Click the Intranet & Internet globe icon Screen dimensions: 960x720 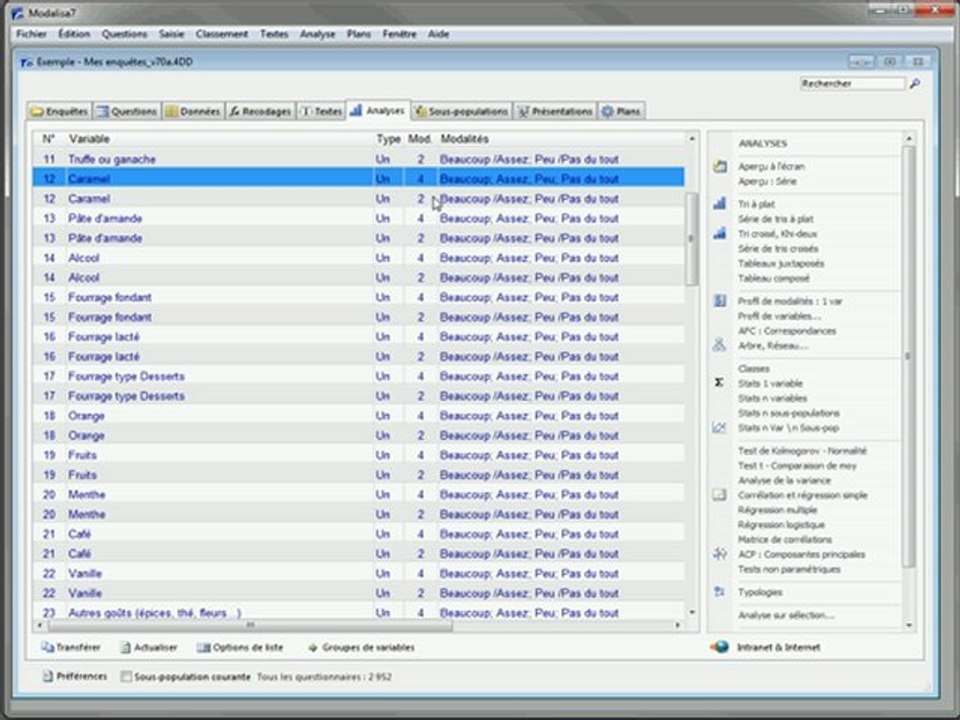719,647
